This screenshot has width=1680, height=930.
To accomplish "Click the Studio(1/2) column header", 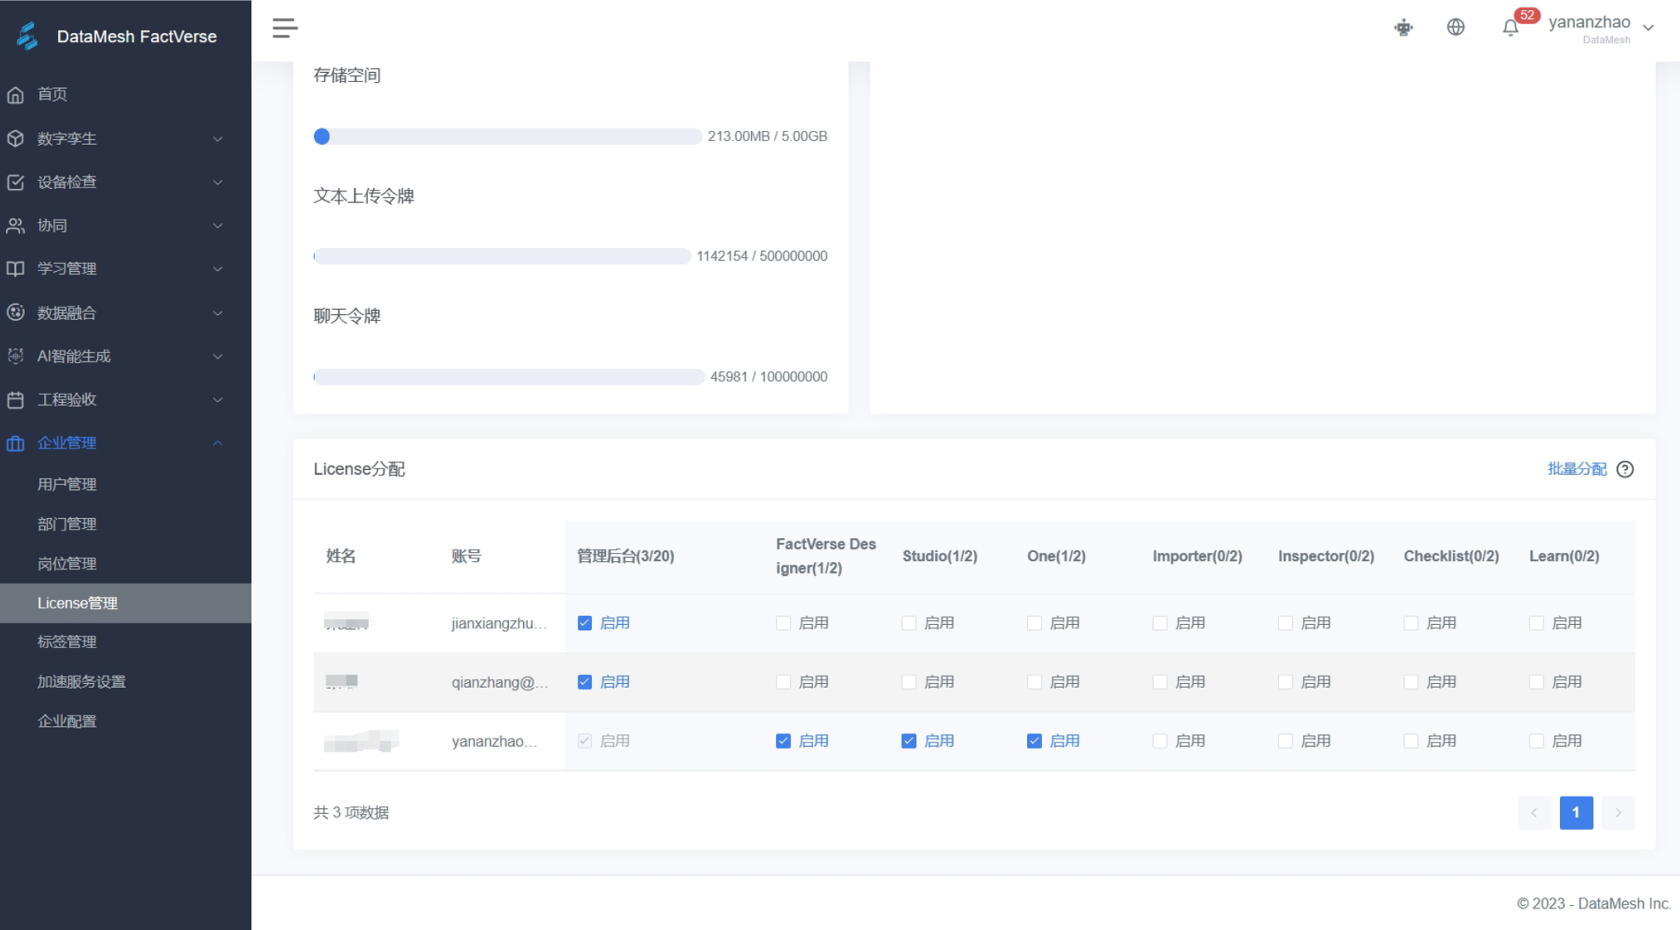I will coord(940,556).
